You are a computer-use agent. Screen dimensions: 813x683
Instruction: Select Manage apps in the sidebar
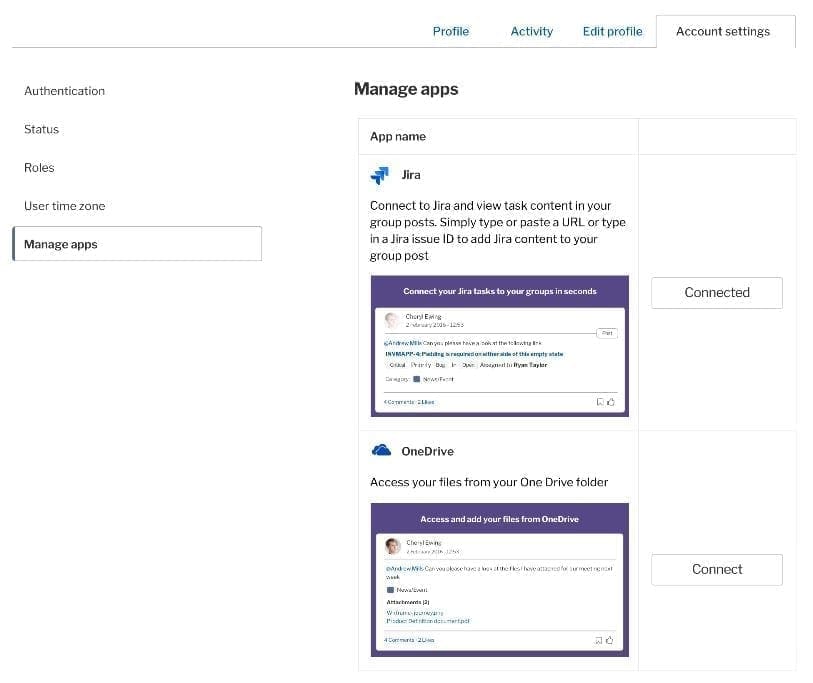point(137,244)
